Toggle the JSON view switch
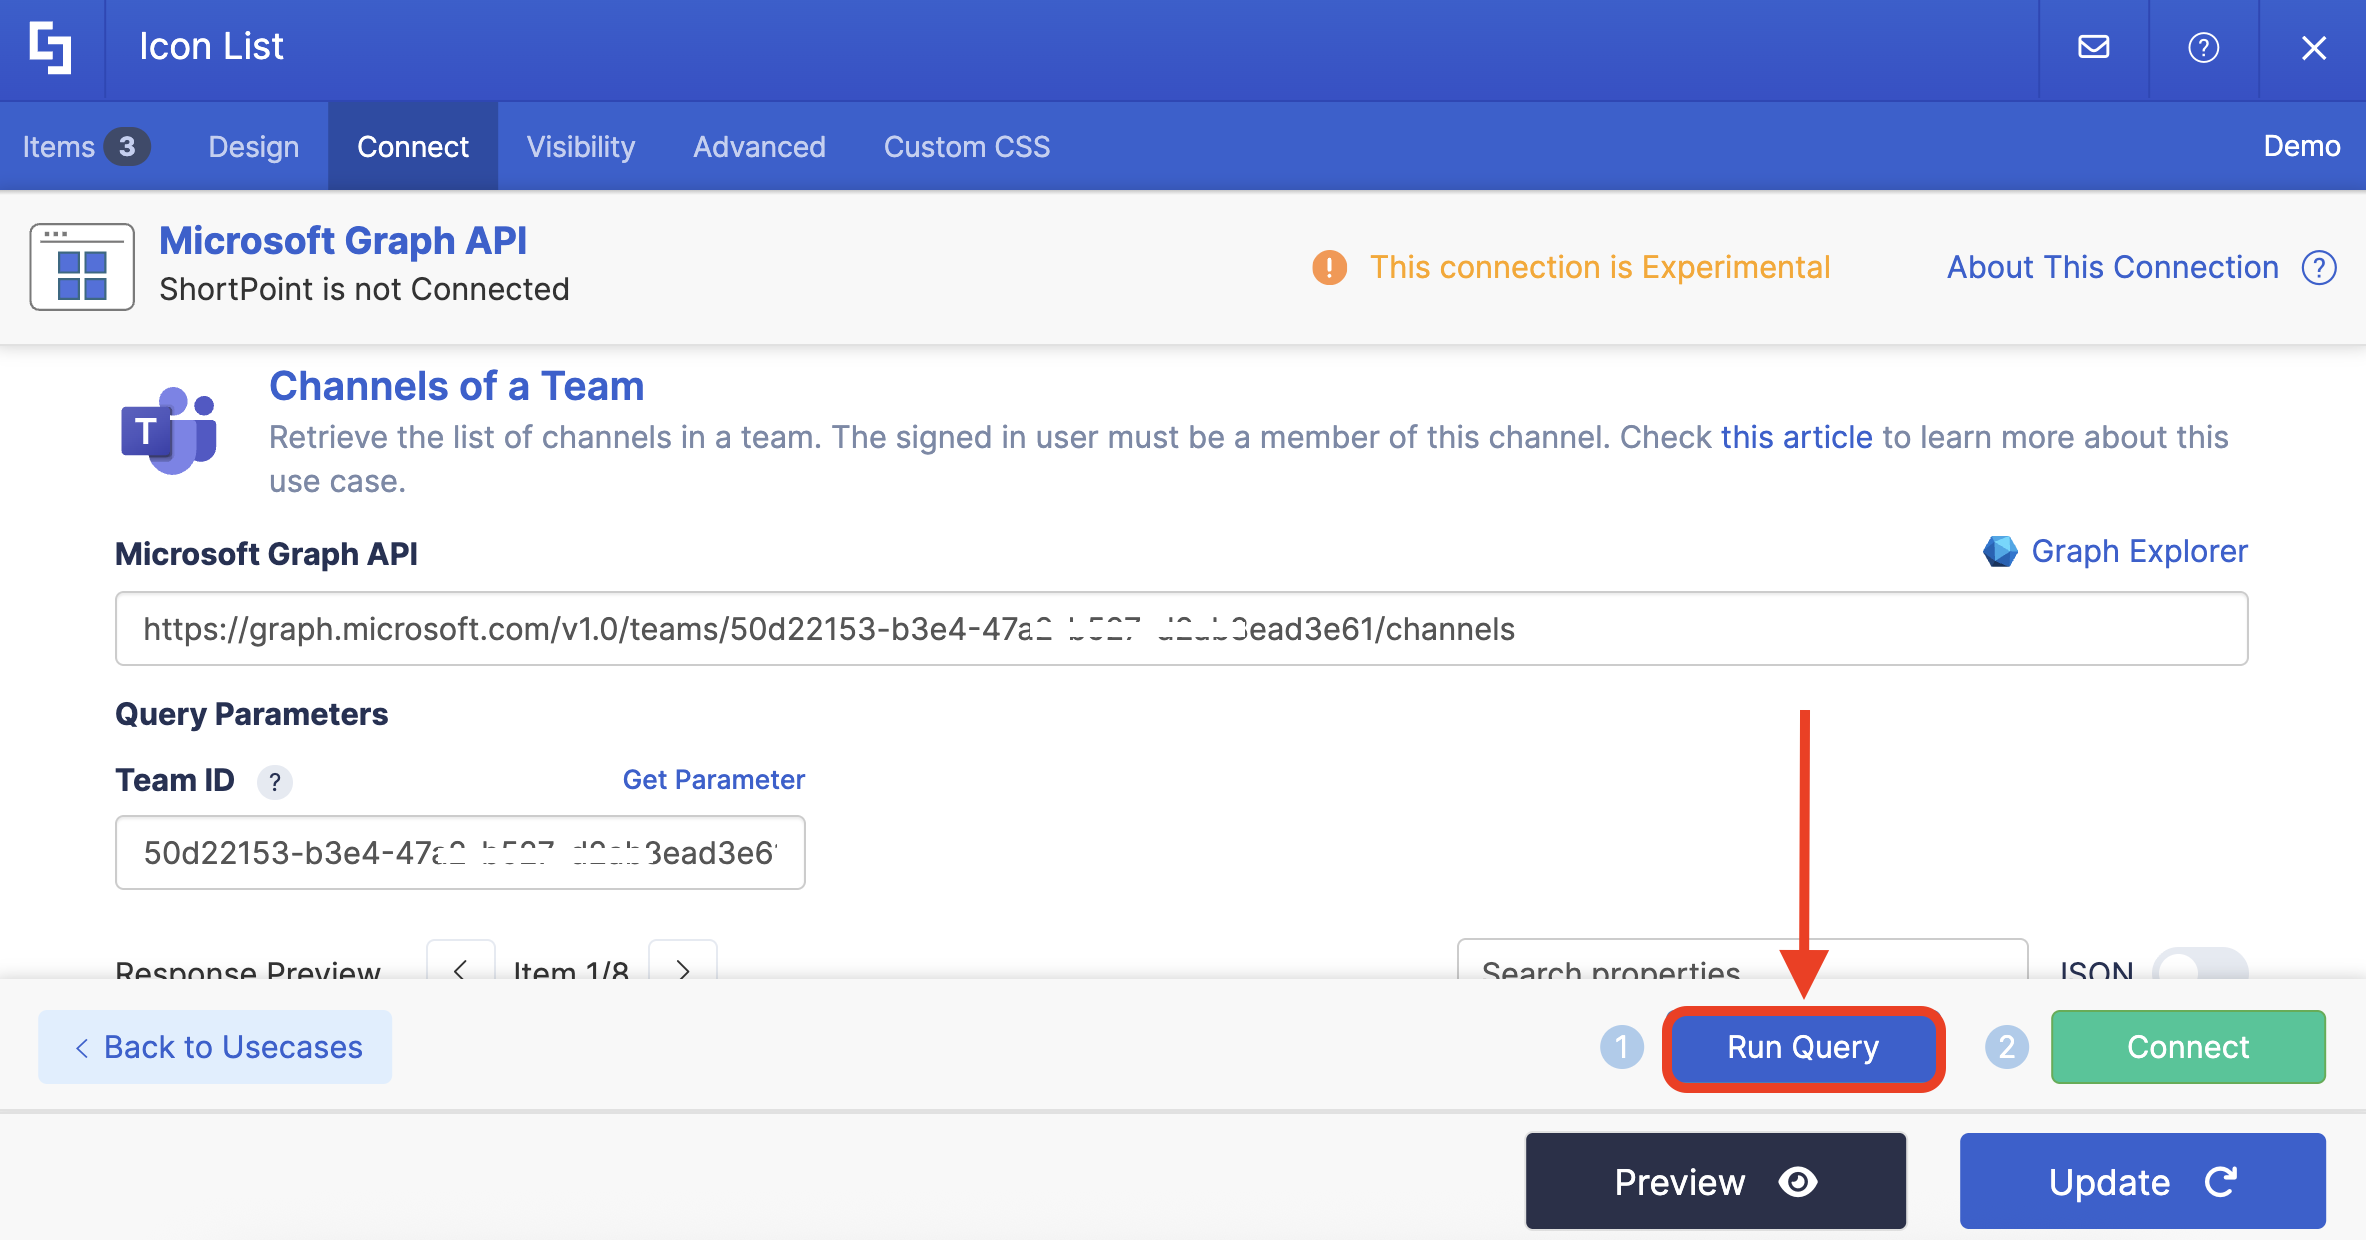Image resolution: width=2366 pixels, height=1240 pixels. 2199,965
